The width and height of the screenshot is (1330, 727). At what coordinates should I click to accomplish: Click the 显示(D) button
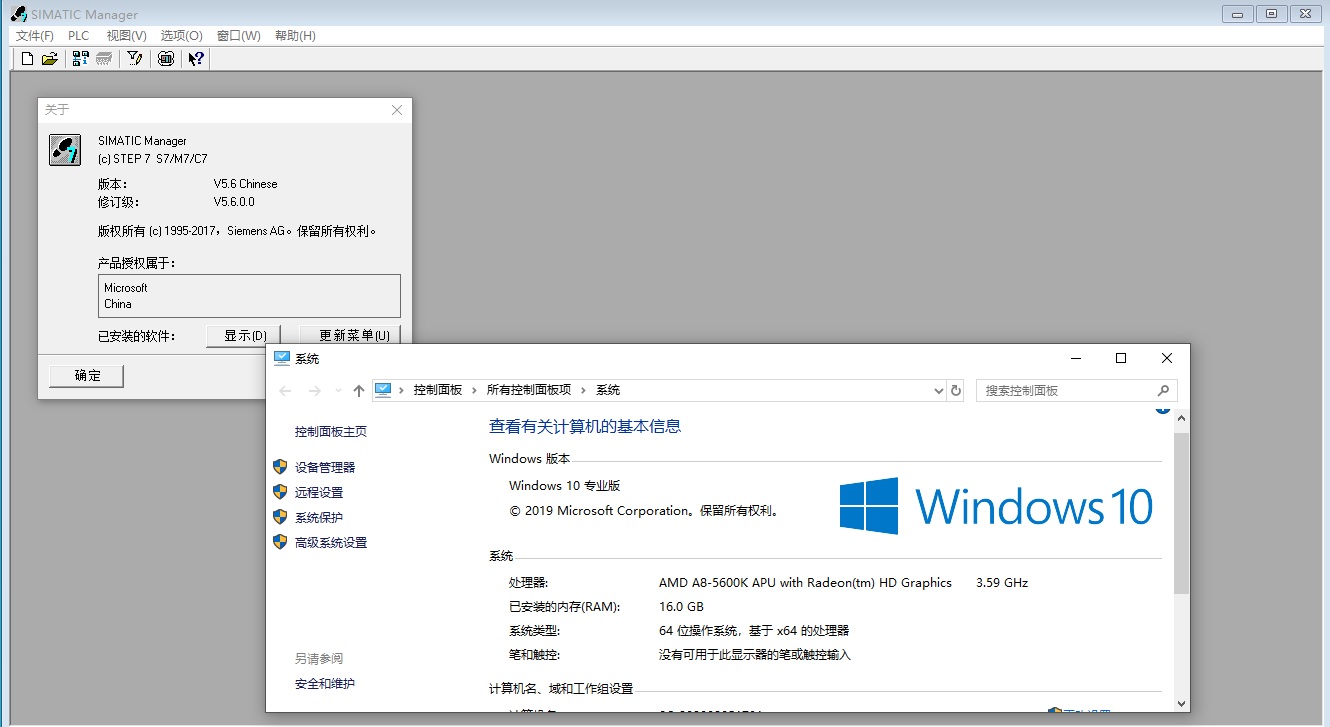[243, 336]
